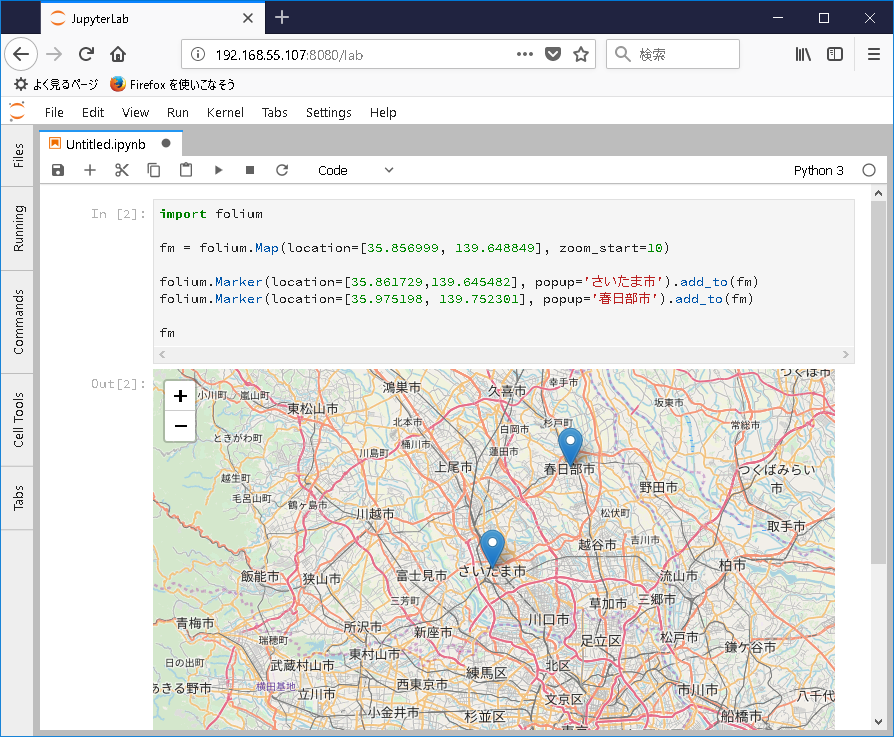Restart the kernel with the circular arrow
Image resolution: width=894 pixels, height=737 pixels.
282,170
